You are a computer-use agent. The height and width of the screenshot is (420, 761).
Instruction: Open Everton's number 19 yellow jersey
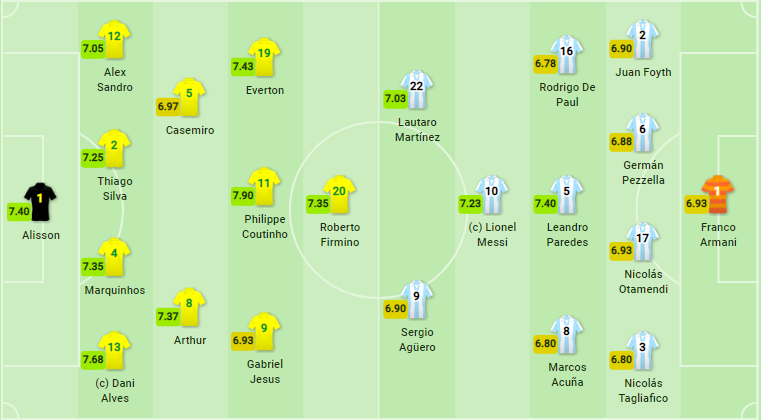click(264, 56)
